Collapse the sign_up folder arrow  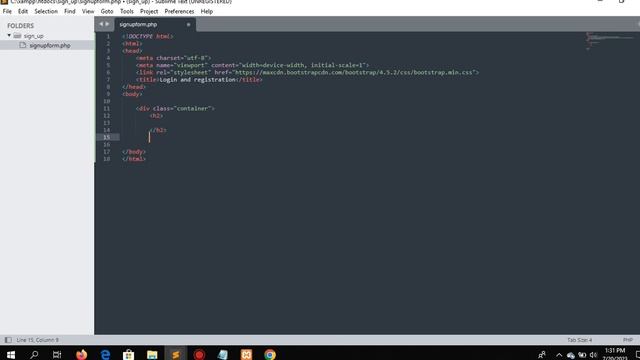point(9,36)
